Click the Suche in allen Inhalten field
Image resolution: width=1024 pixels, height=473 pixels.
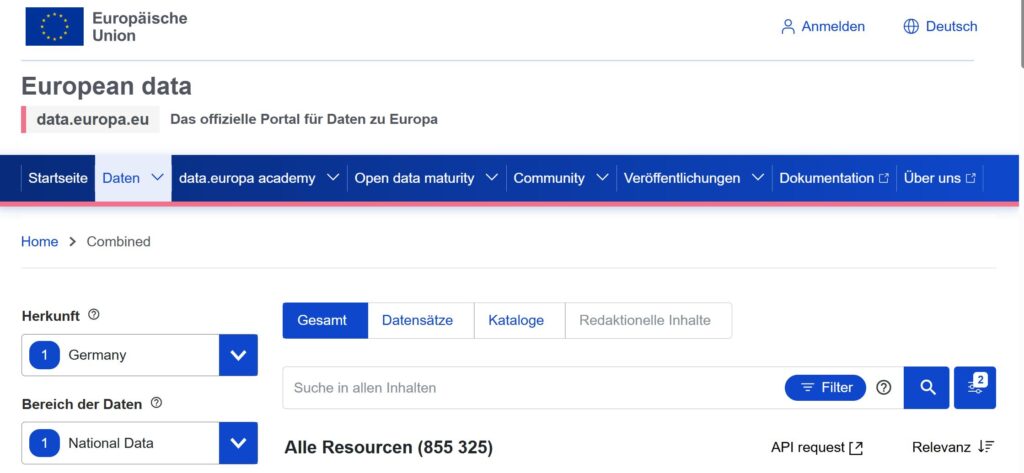coord(530,387)
